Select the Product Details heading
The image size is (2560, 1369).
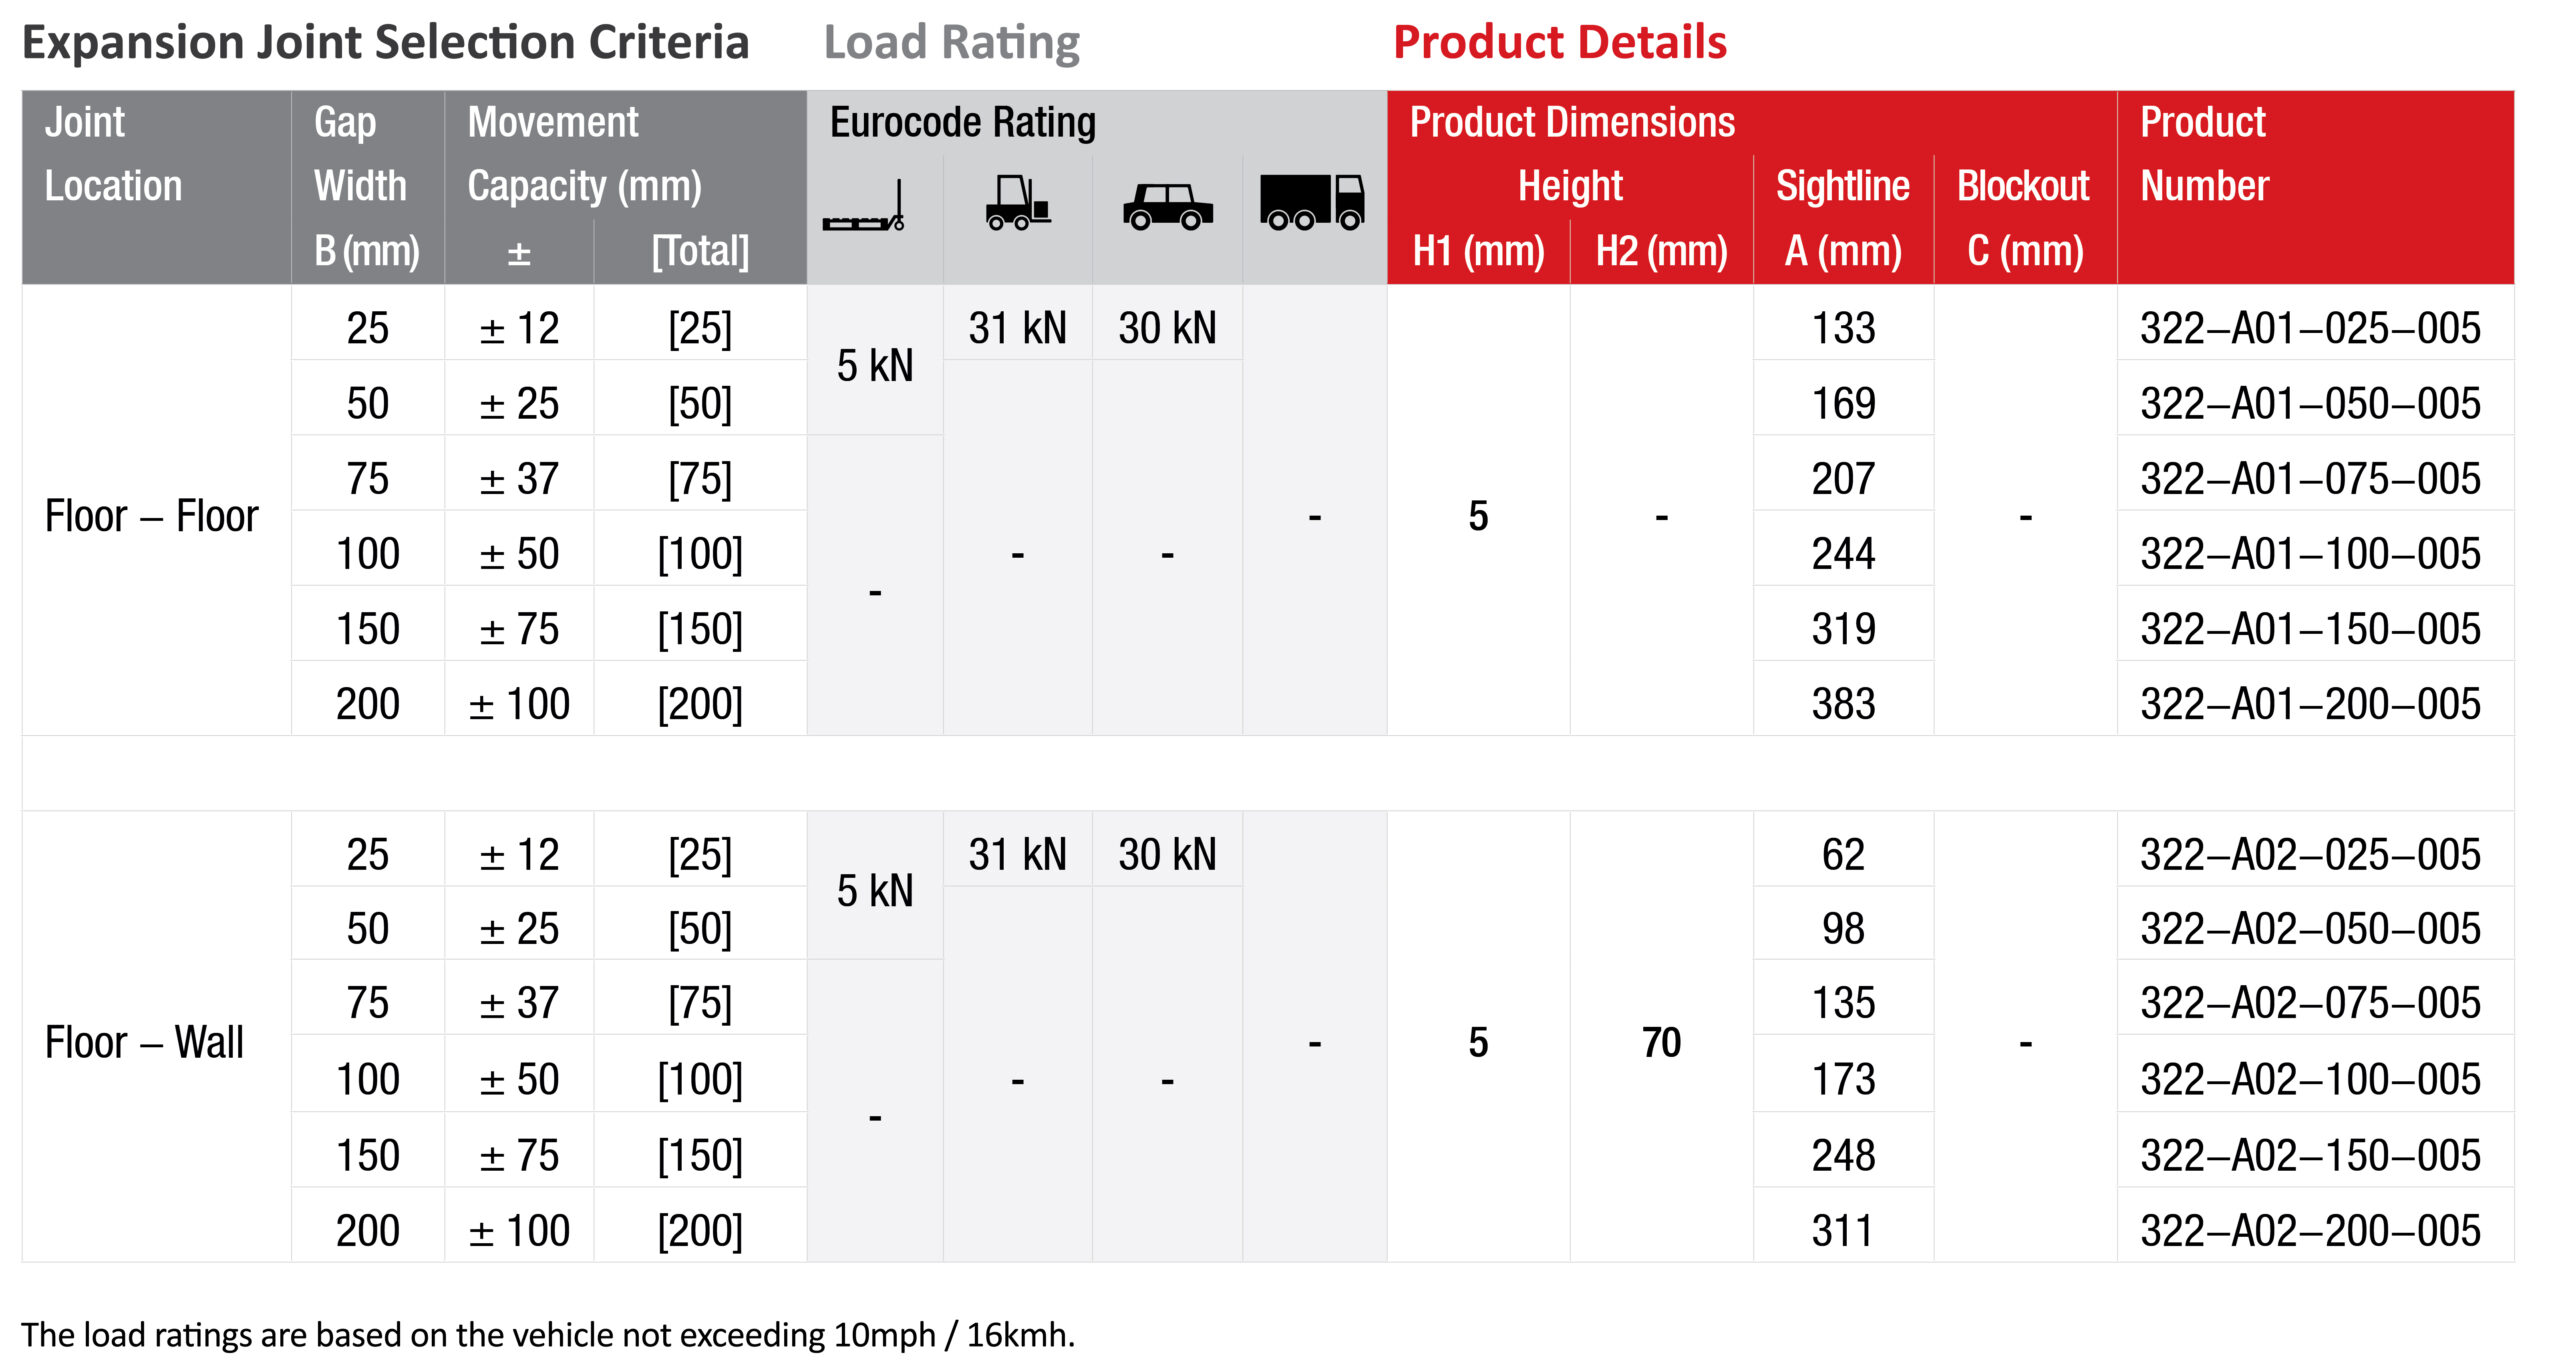click(1560, 43)
